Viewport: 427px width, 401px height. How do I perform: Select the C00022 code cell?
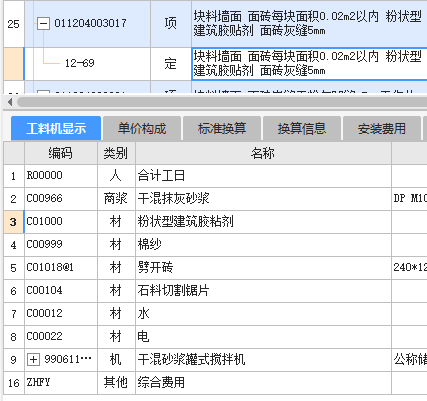click(x=61, y=337)
